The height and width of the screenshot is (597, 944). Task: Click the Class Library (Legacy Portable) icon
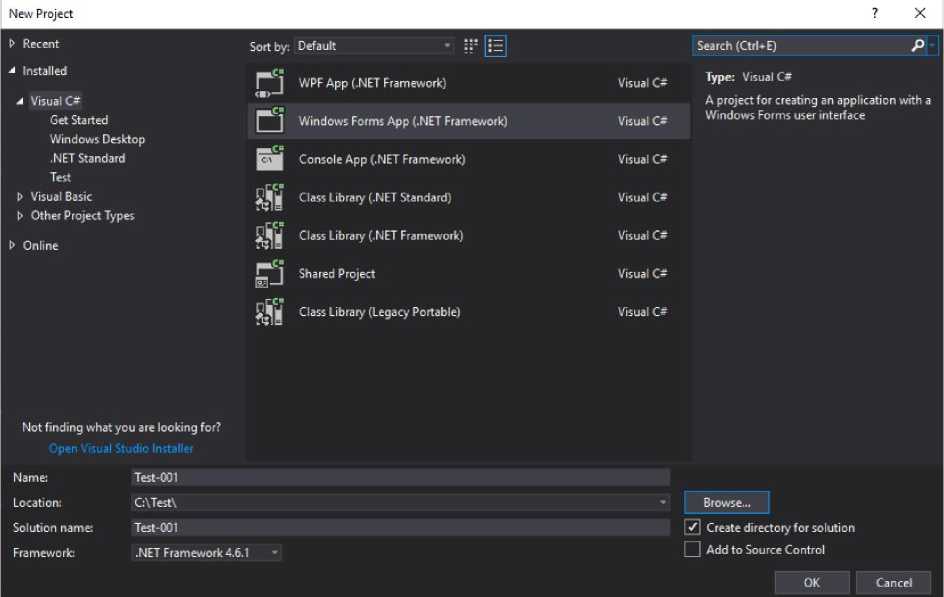click(270, 312)
